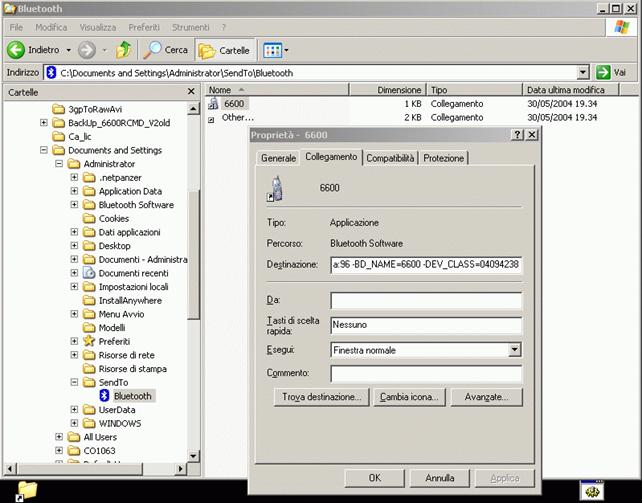The width and height of the screenshot is (642, 503).
Task: Click Tasti di scelta rapida field
Action: click(426, 325)
